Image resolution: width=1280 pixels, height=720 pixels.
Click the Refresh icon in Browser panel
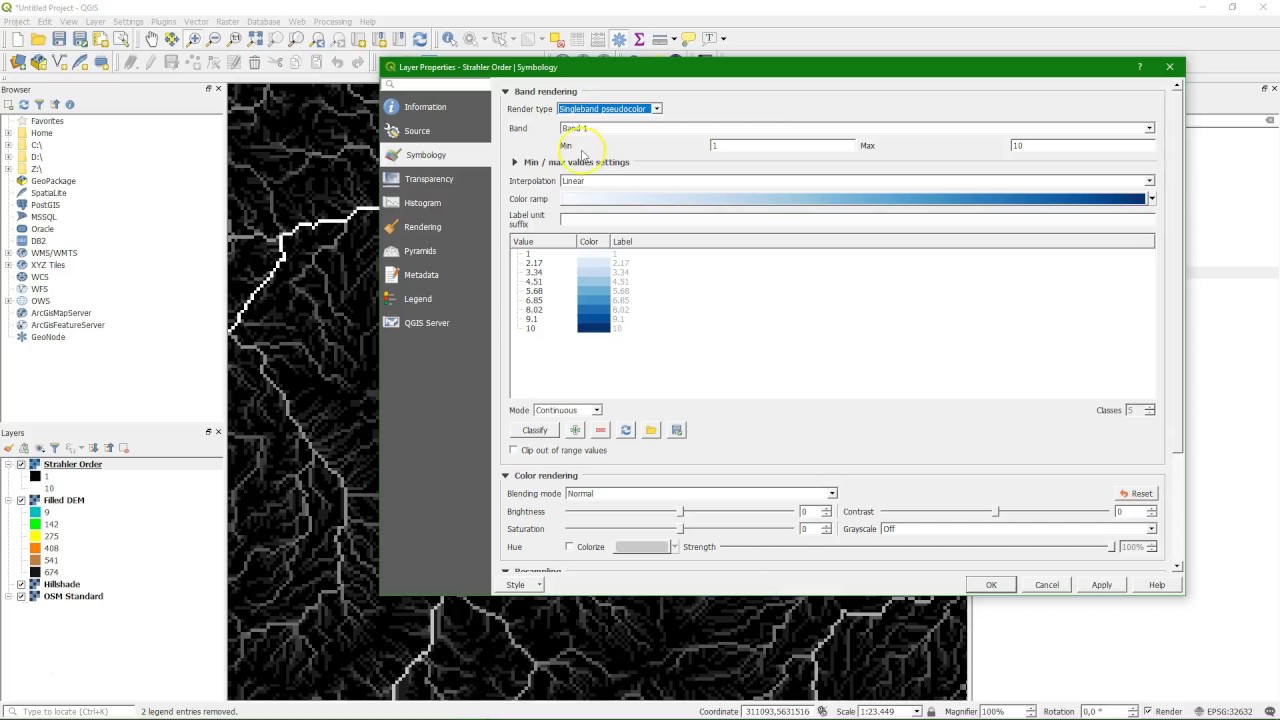click(24, 104)
